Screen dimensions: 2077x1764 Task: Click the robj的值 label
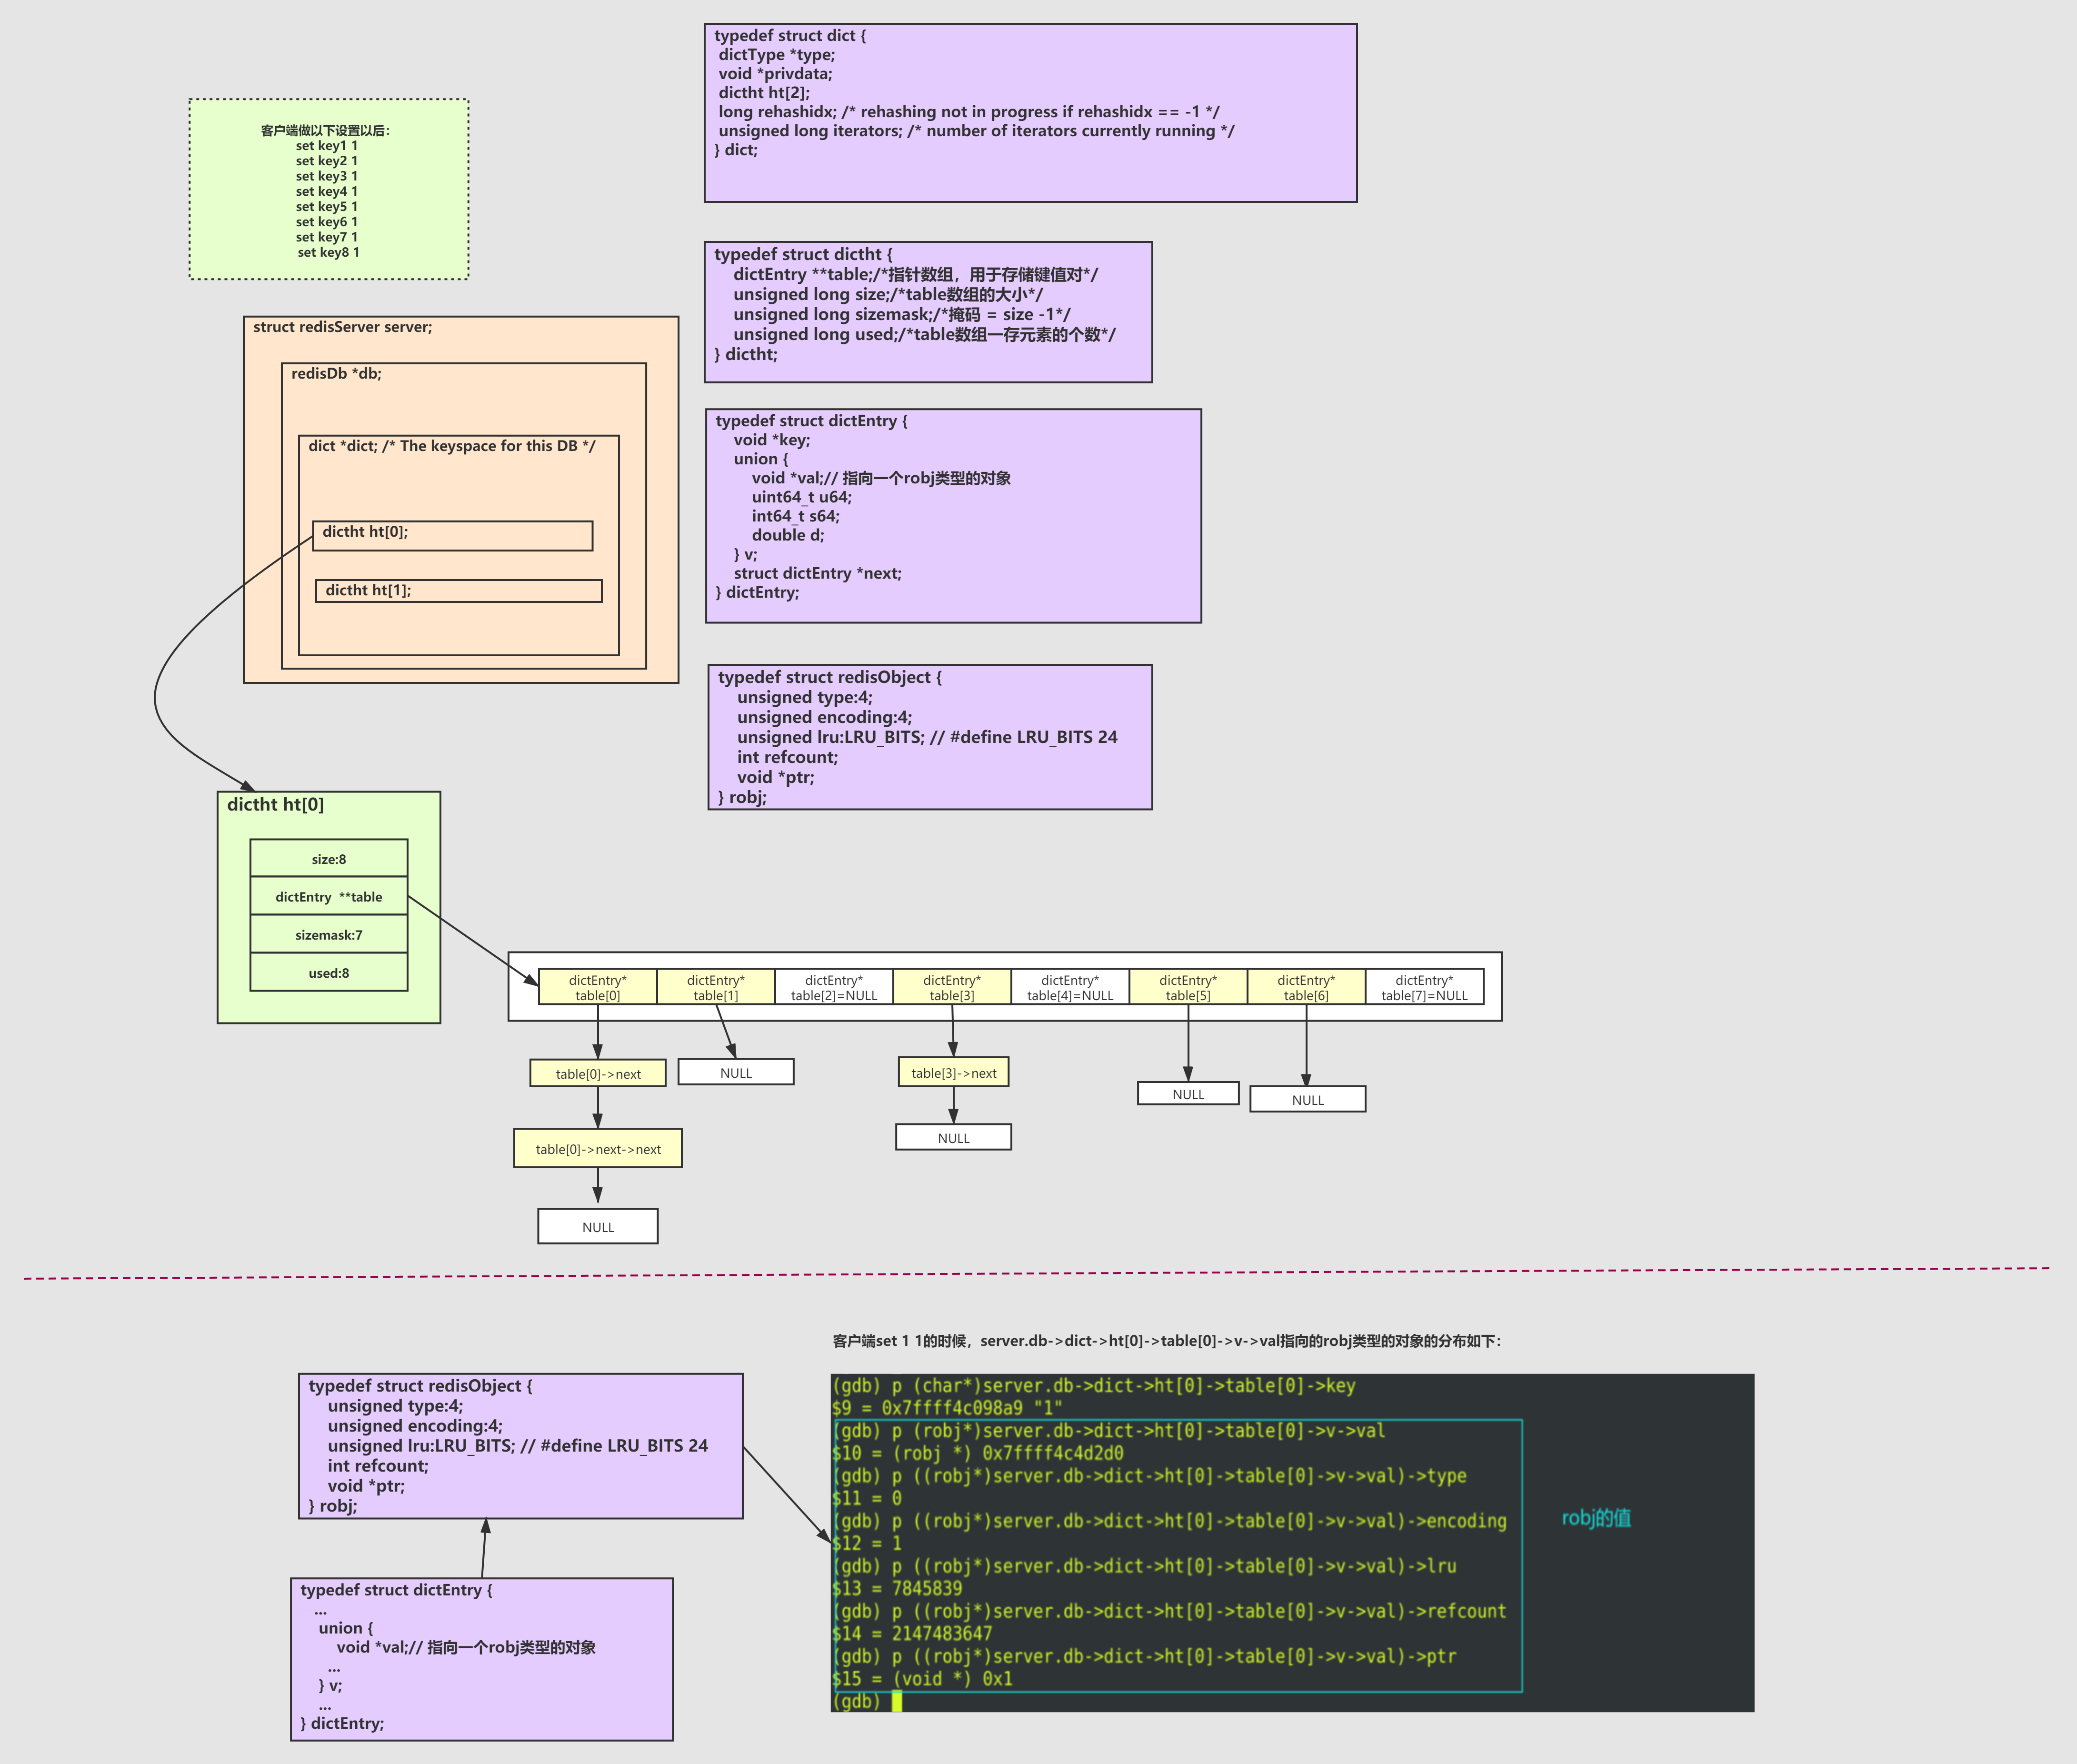coord(1595,1518)
